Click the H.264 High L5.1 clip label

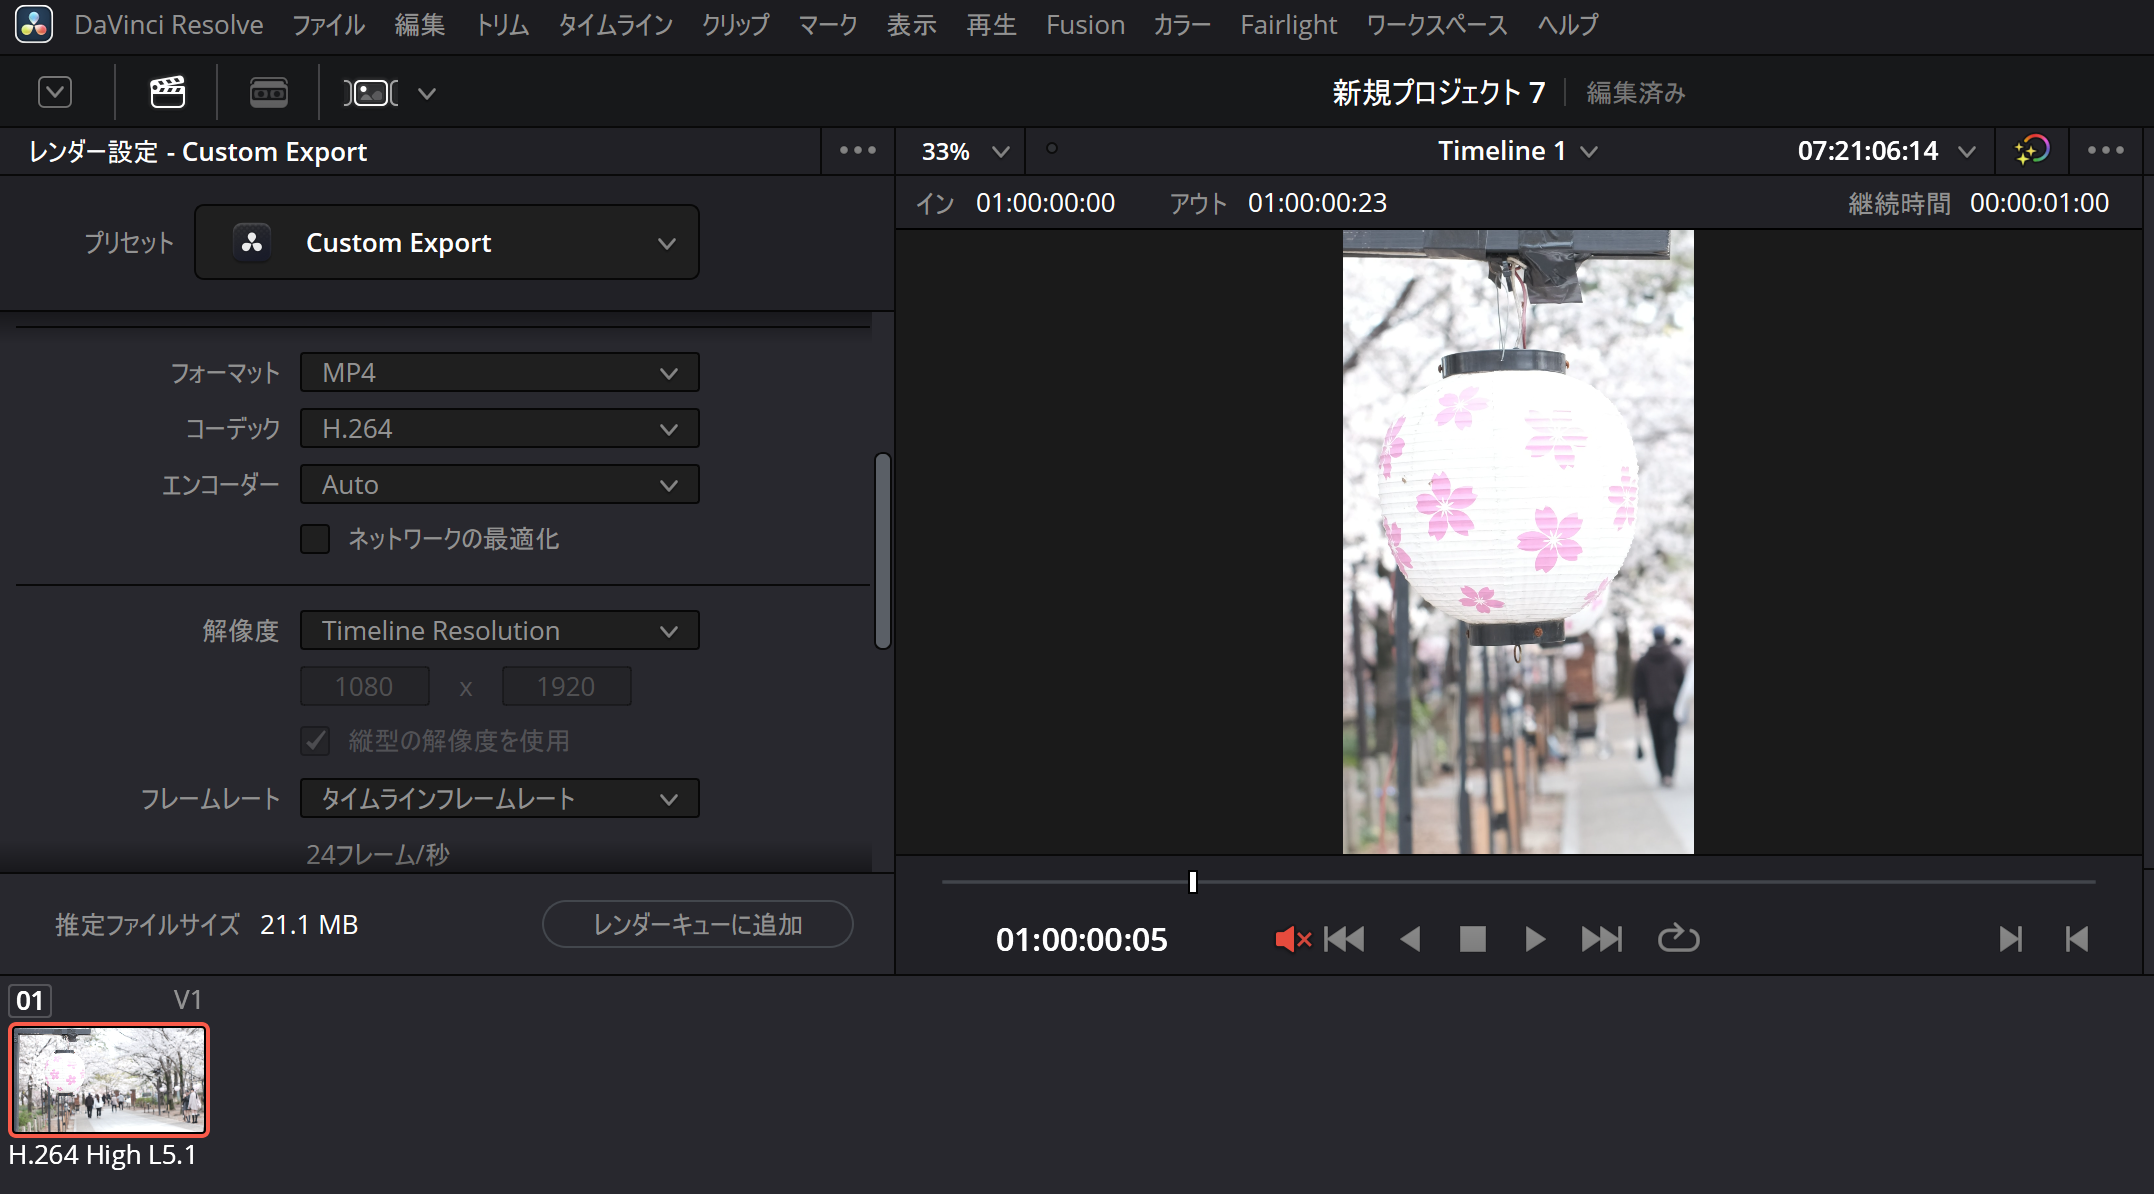tap(102, 1155)
